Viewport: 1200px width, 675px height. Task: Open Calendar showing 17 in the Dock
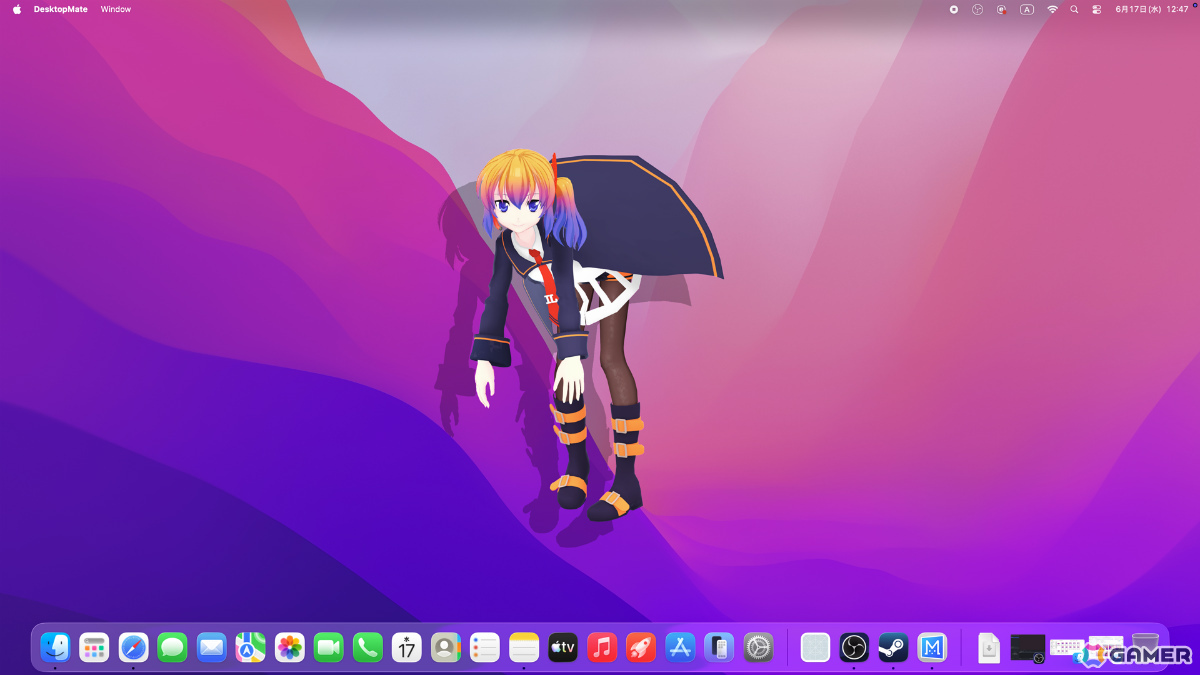point(406,648)
